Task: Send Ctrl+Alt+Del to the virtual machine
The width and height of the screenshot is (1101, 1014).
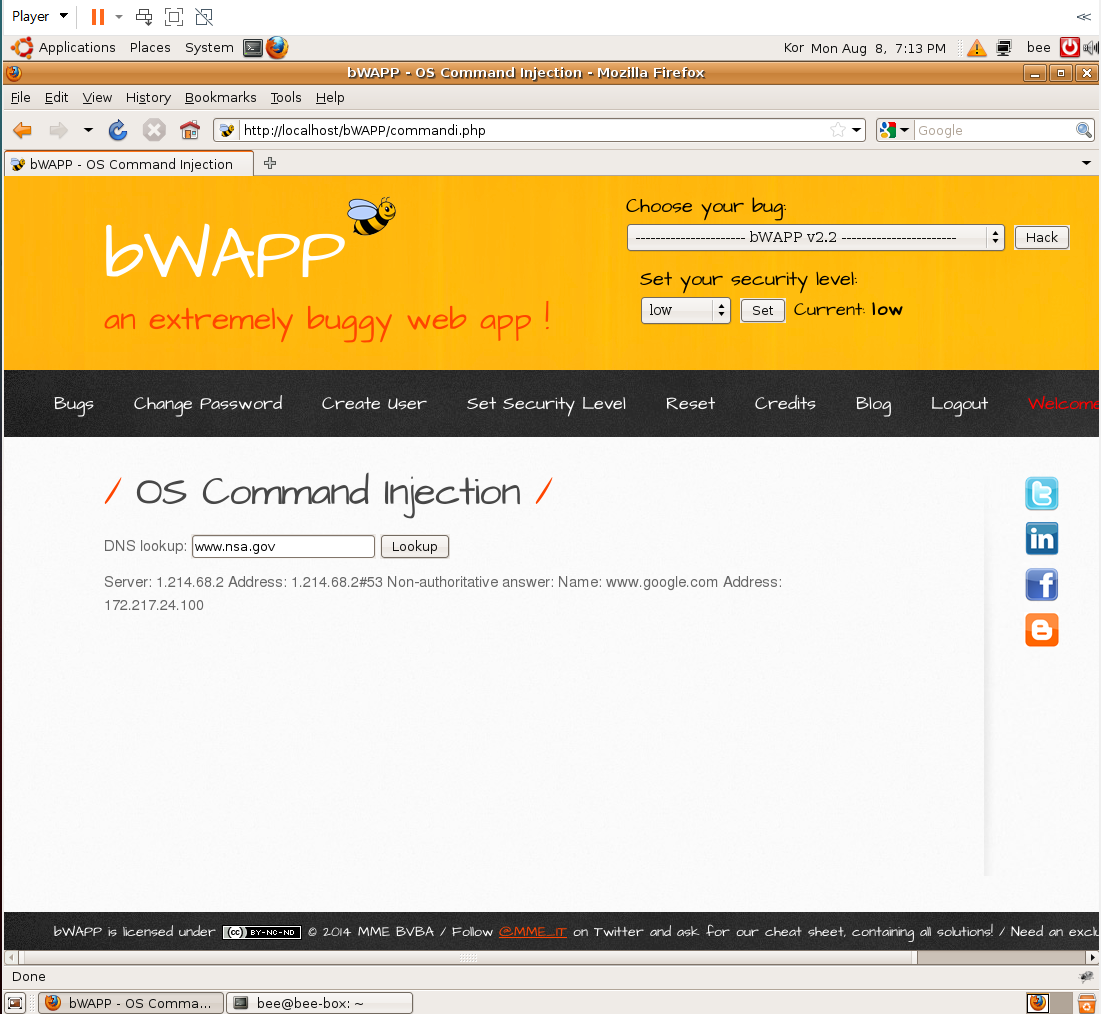Action: pyautogui.click(x=144, y=16)
